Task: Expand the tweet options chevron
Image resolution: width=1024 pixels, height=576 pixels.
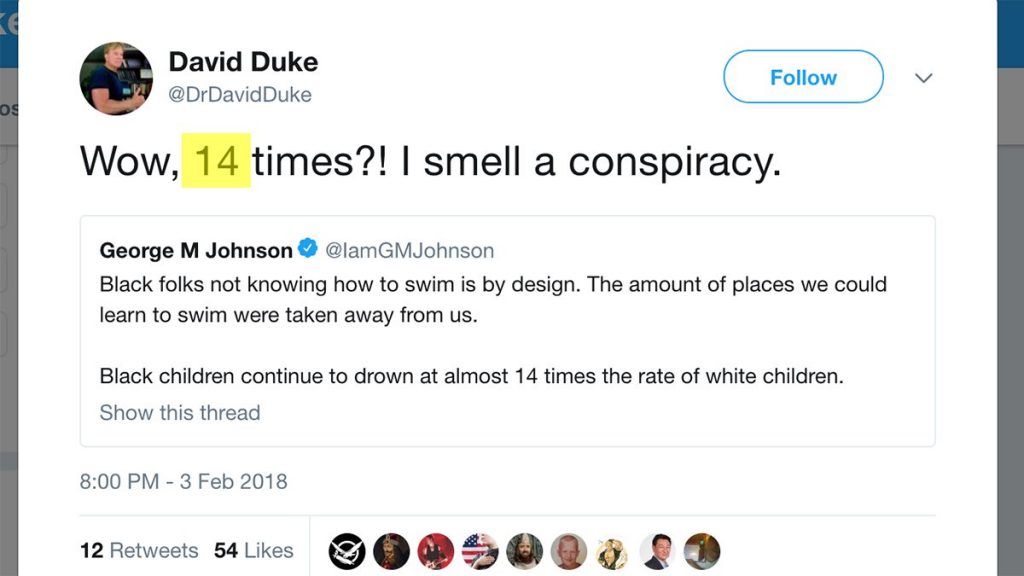Action: [x=924, y=78]
